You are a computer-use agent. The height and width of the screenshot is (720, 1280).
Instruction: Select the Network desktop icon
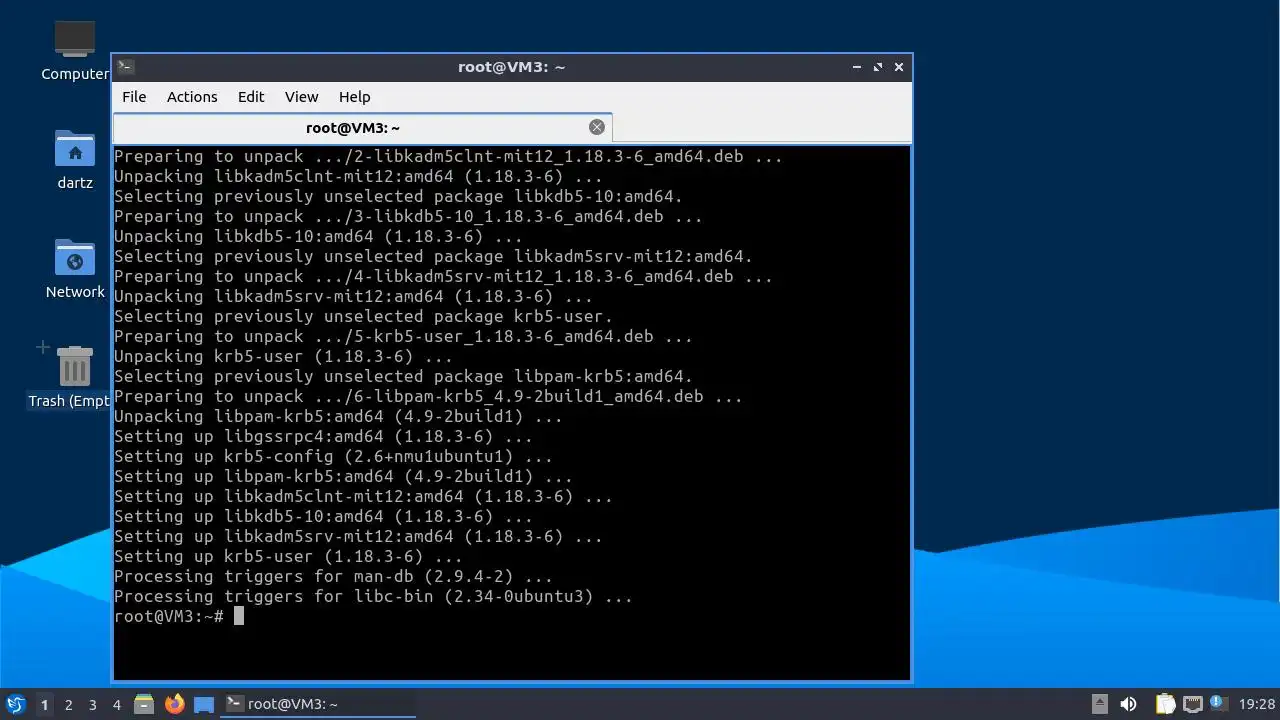[x=75, y=268]
